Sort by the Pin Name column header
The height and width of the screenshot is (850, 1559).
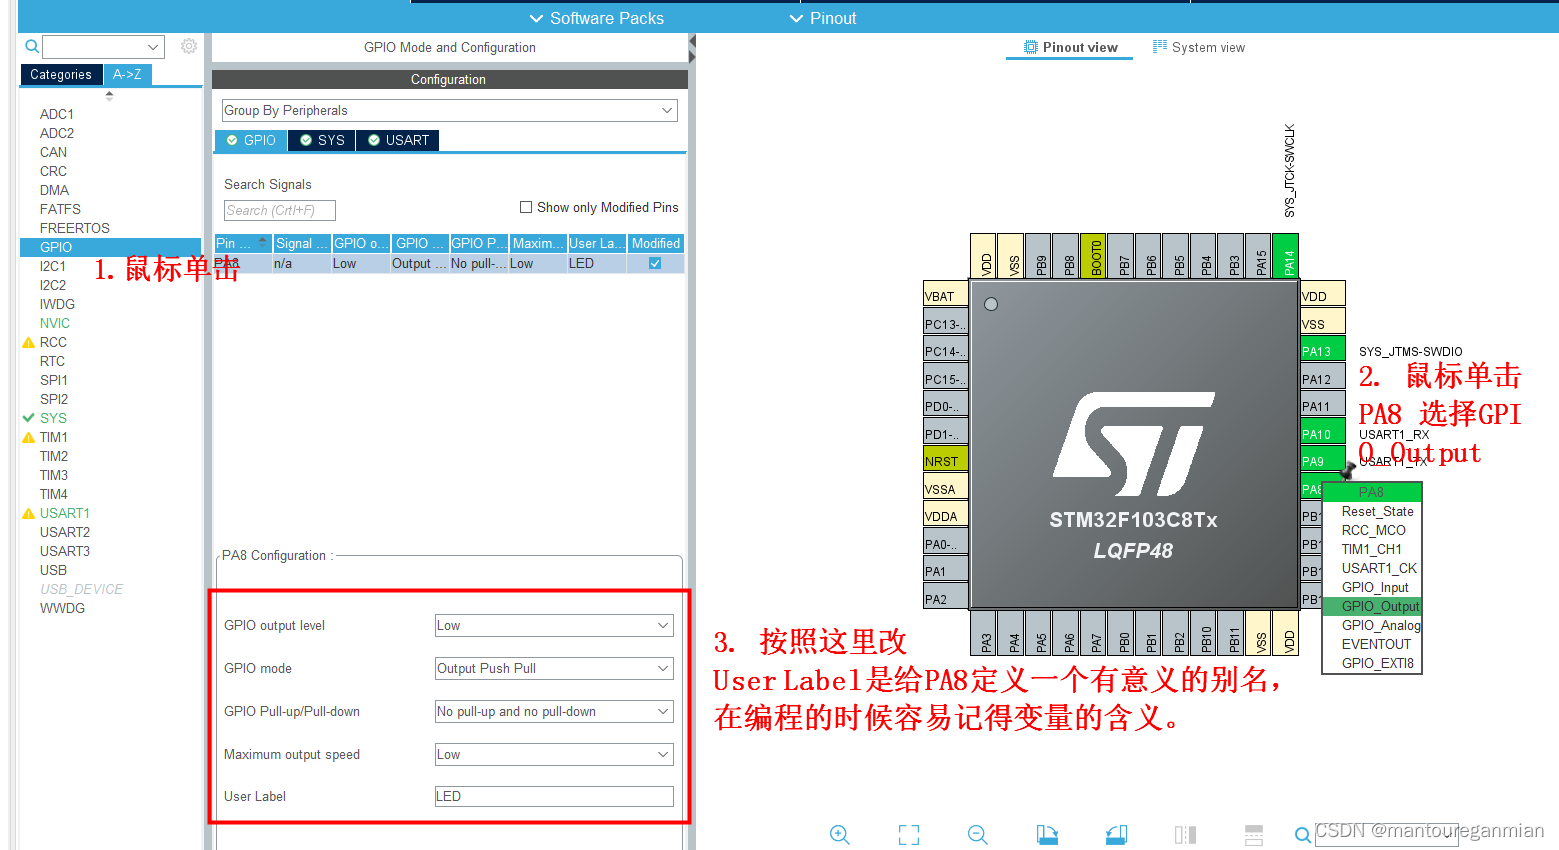coord(243,243)
